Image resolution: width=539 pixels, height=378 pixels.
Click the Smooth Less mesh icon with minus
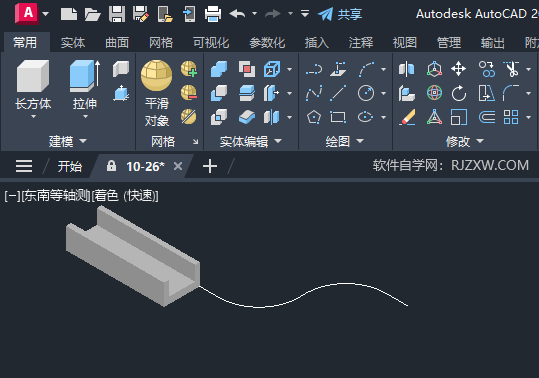(189, 93)
